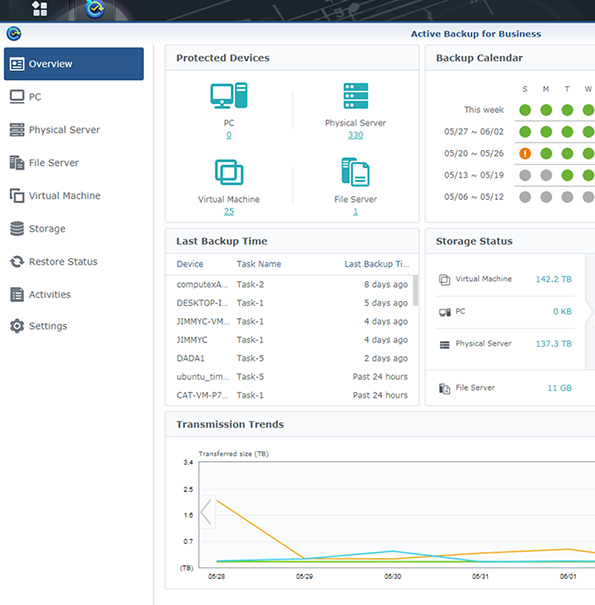The image size is (595, 605).
Task: Open the DSM main menu grid icon
Action: coord(39,8)
